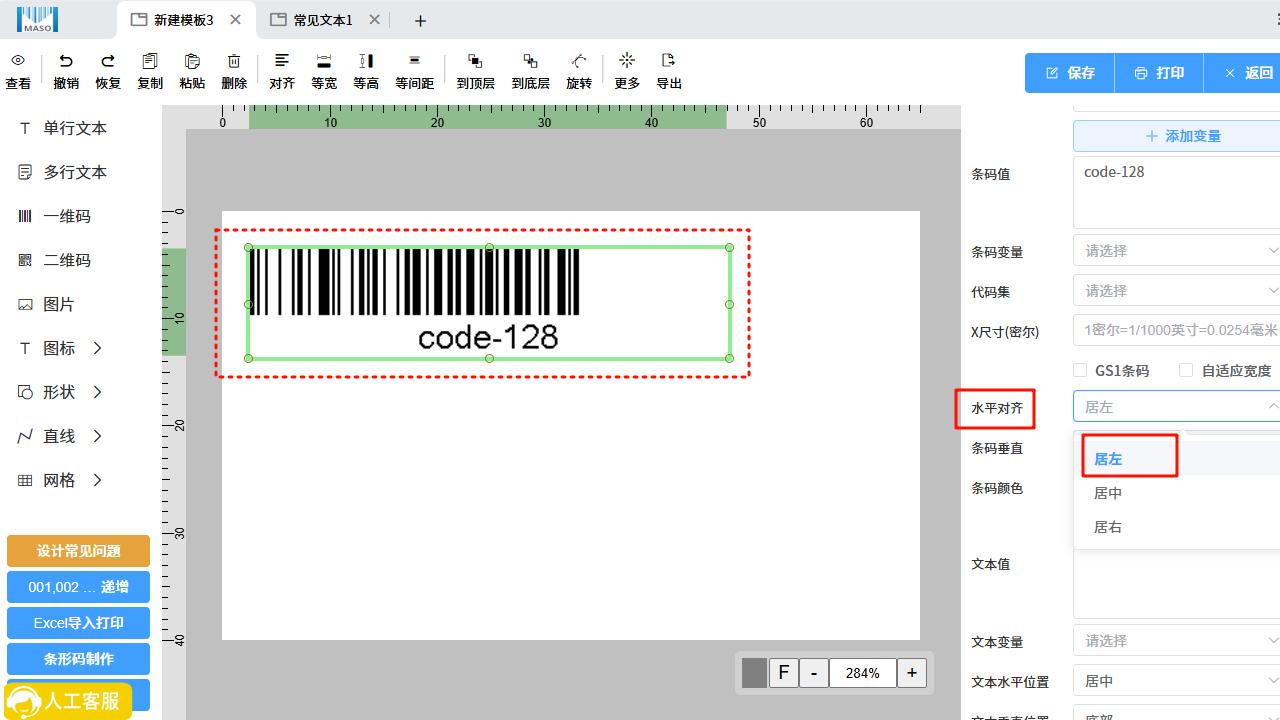Delete selection with the 删除 trash icon

tap(234, 62)
